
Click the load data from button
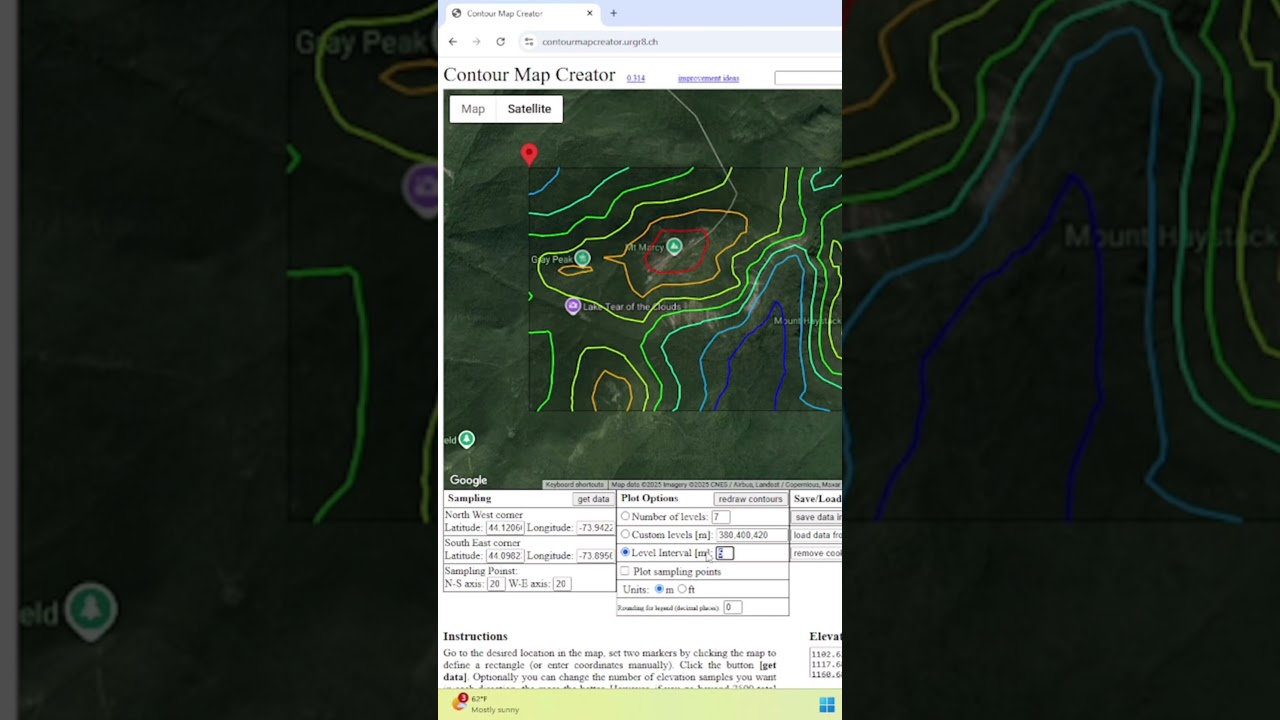817,535
